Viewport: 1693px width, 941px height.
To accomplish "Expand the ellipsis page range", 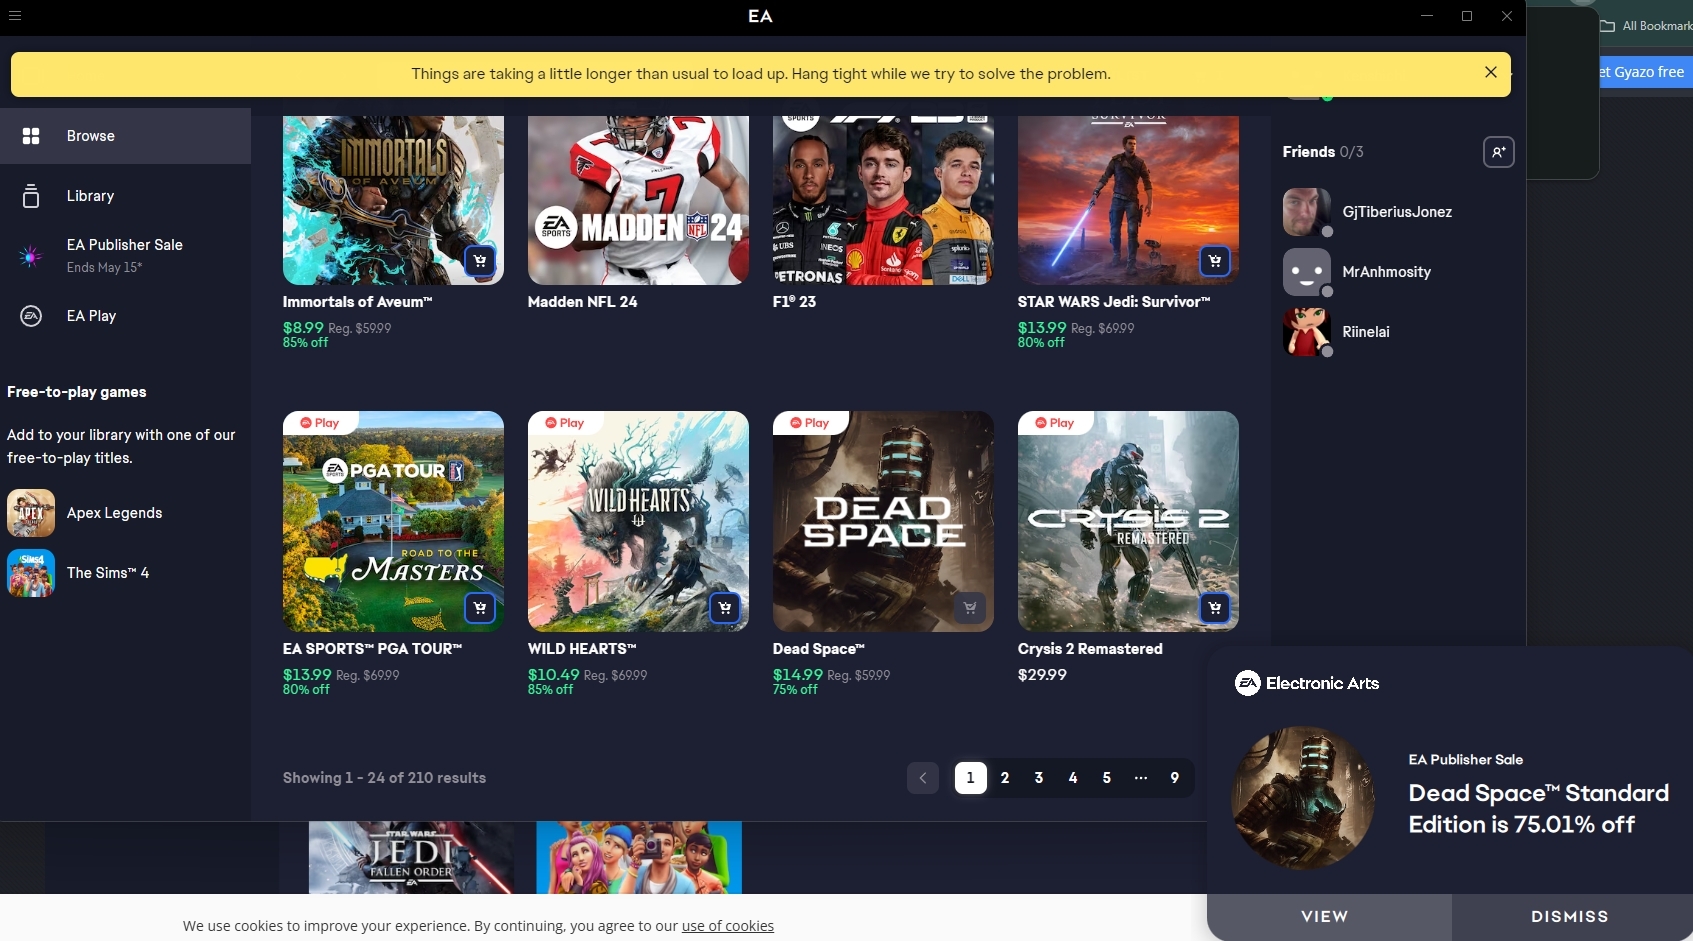I will pyautogui.click(x=1141, y=778).
